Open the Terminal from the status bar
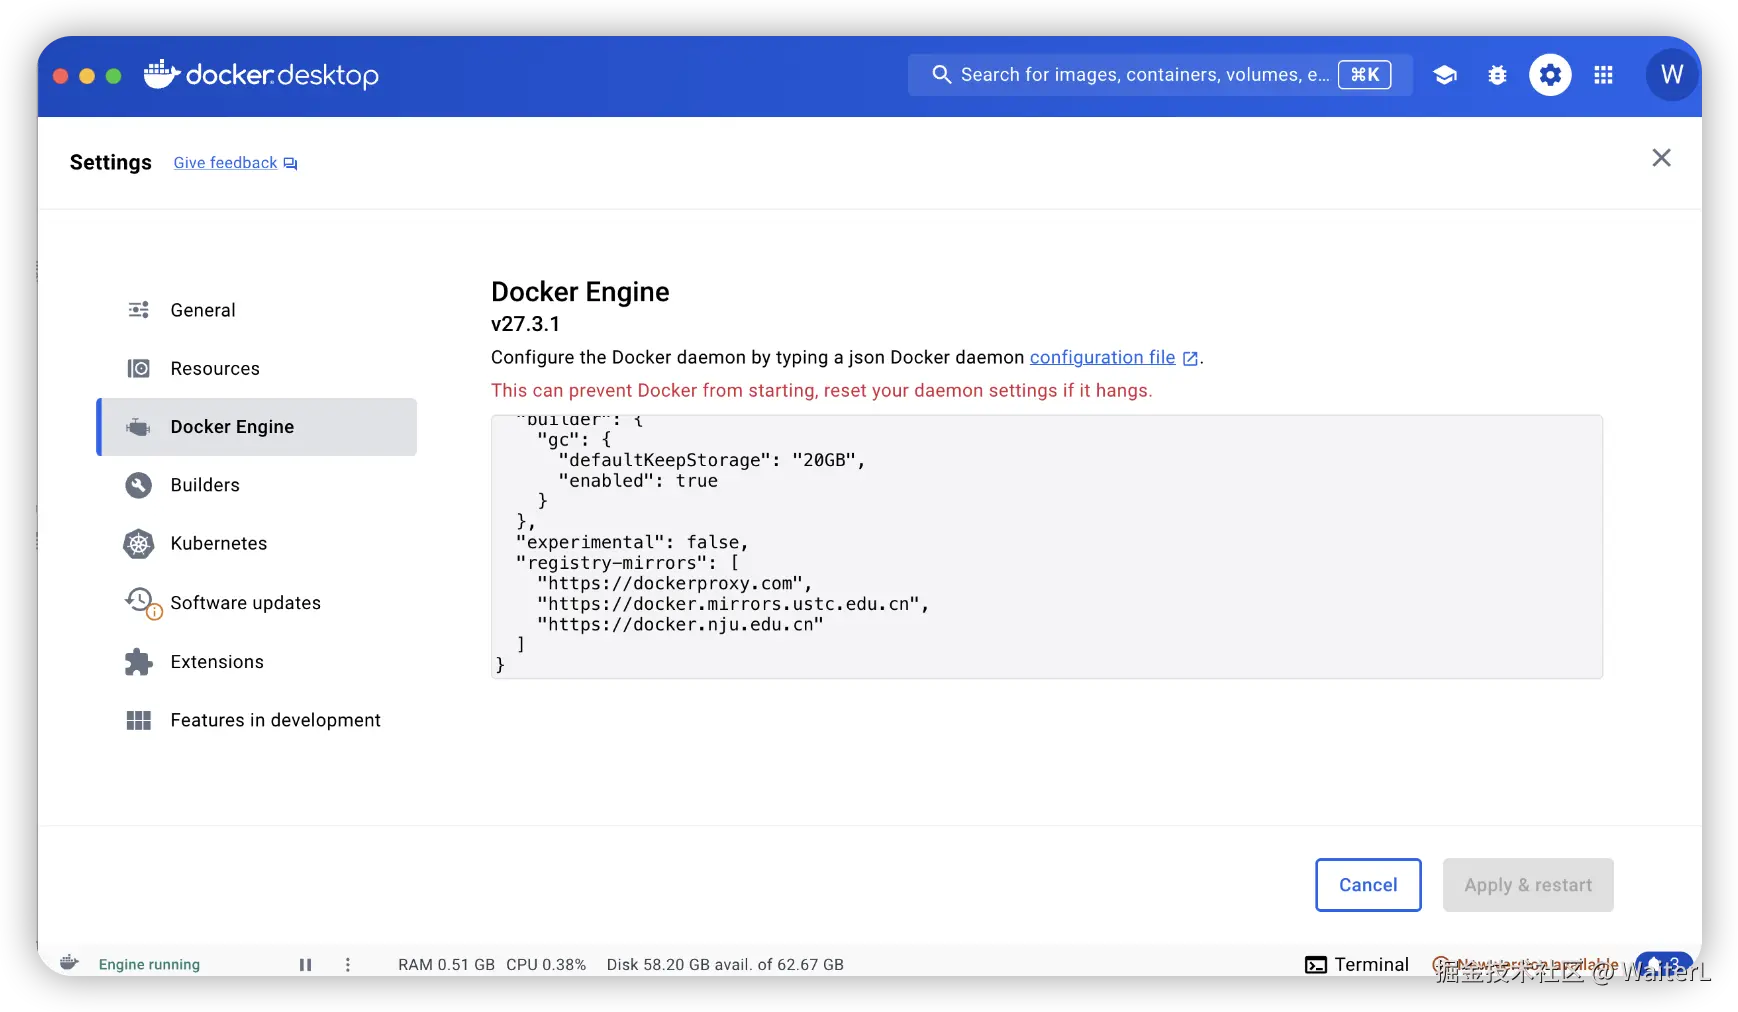Screen dimensions: 1738x1012 pyautogui.click(x=1357, y=965)
